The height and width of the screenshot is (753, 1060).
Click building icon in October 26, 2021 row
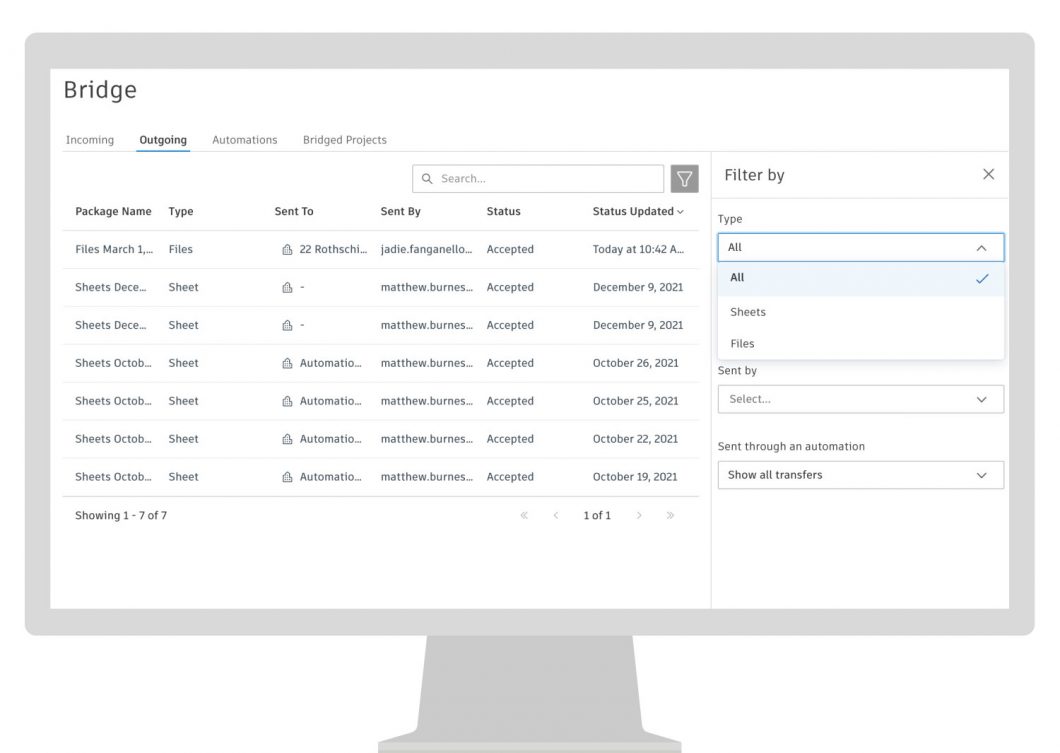[287, 363]
